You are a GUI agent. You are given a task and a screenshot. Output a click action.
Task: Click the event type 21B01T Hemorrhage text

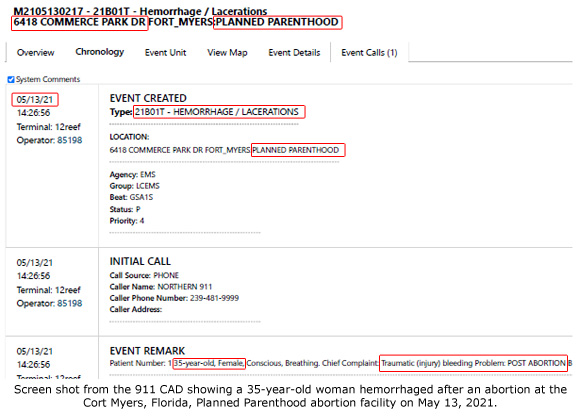point(217,112)
